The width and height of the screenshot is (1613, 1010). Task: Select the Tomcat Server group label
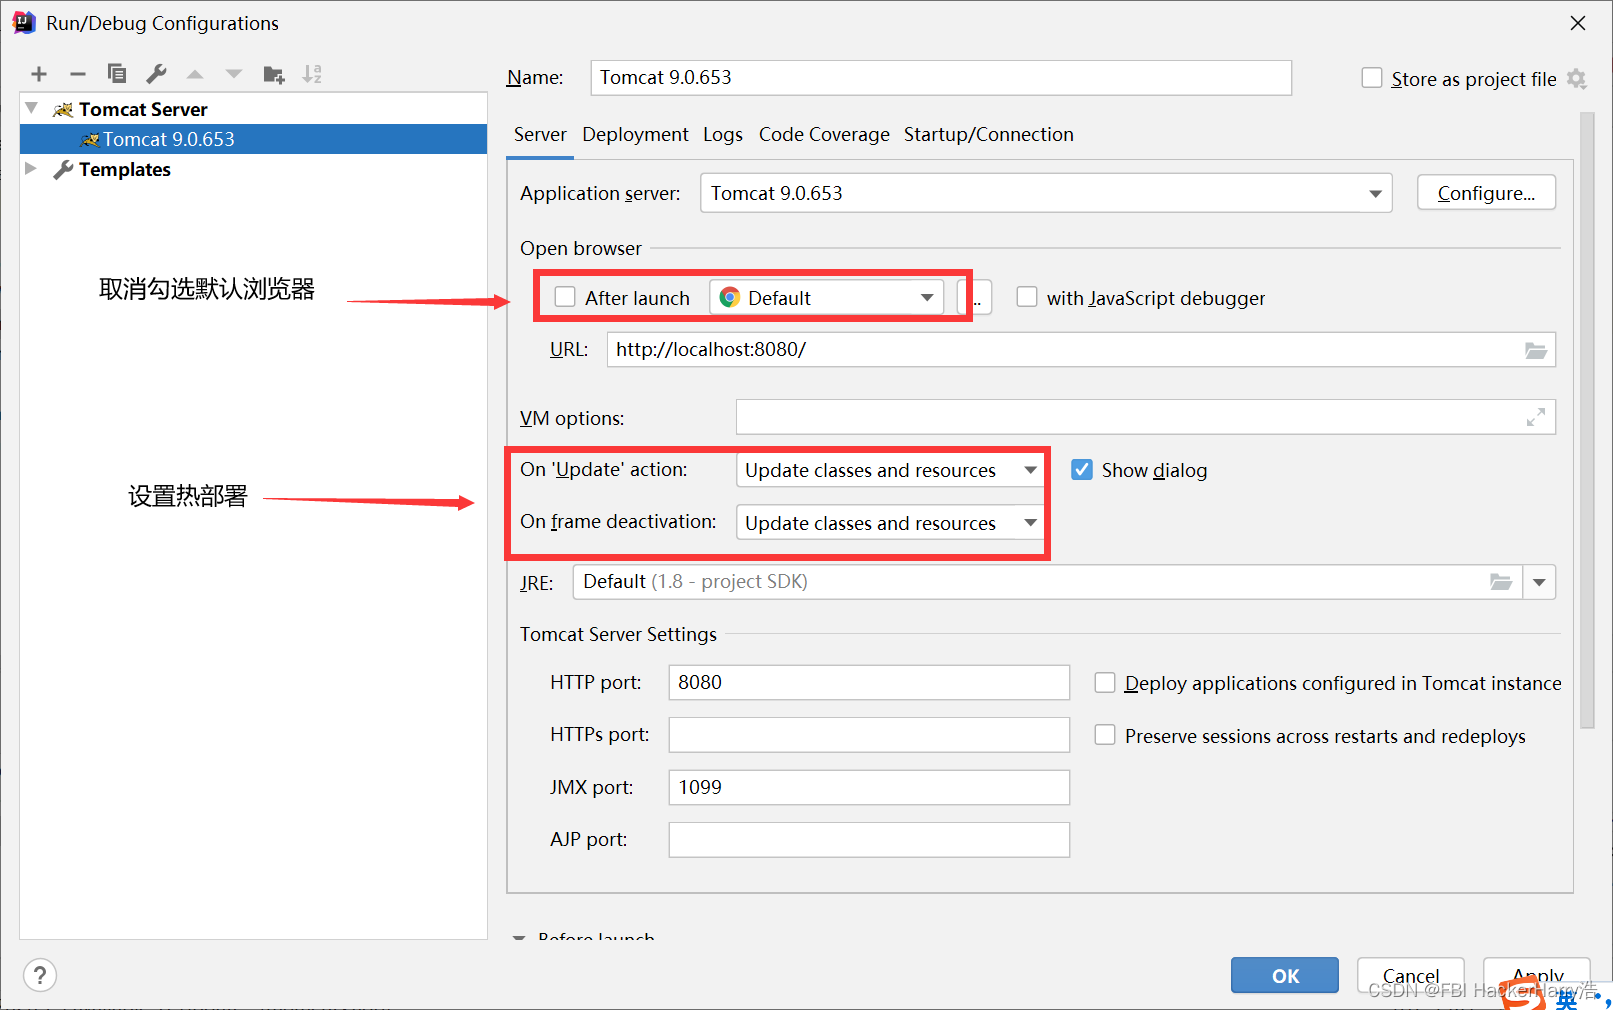[x=143, y=109]
